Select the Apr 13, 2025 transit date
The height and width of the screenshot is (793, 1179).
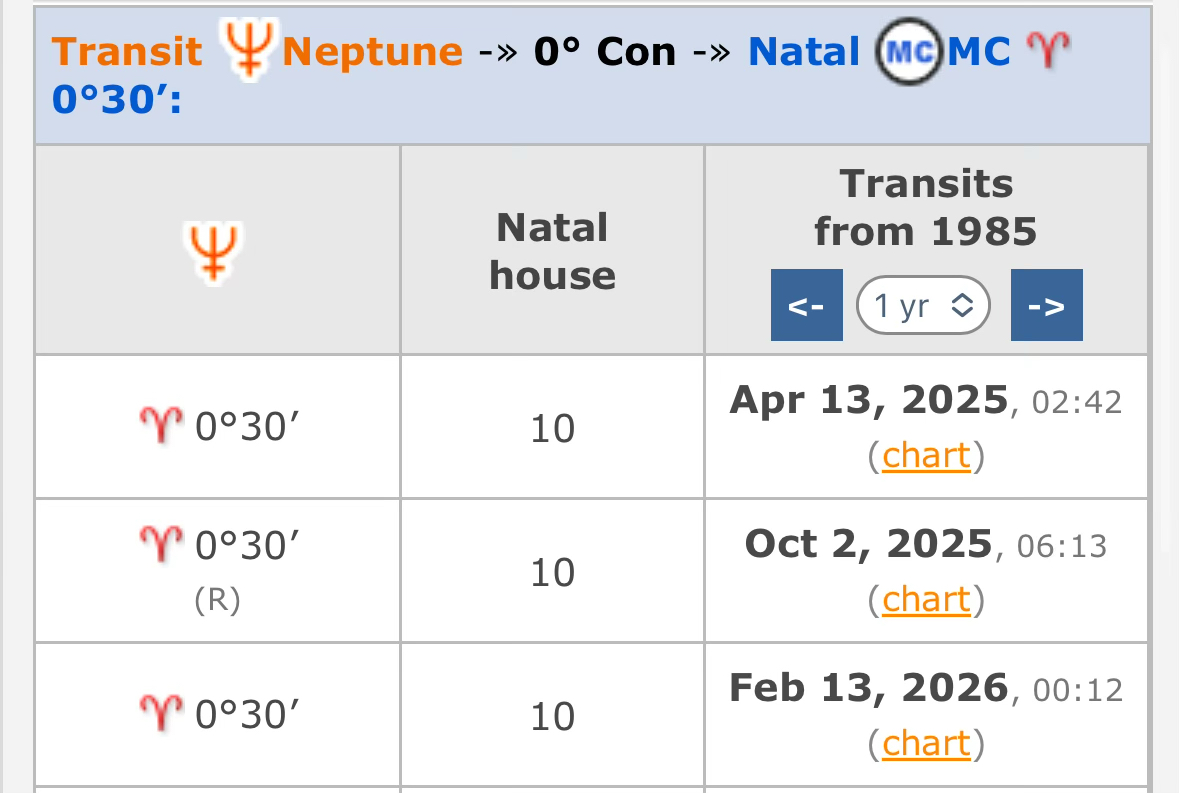coord(869,400)
